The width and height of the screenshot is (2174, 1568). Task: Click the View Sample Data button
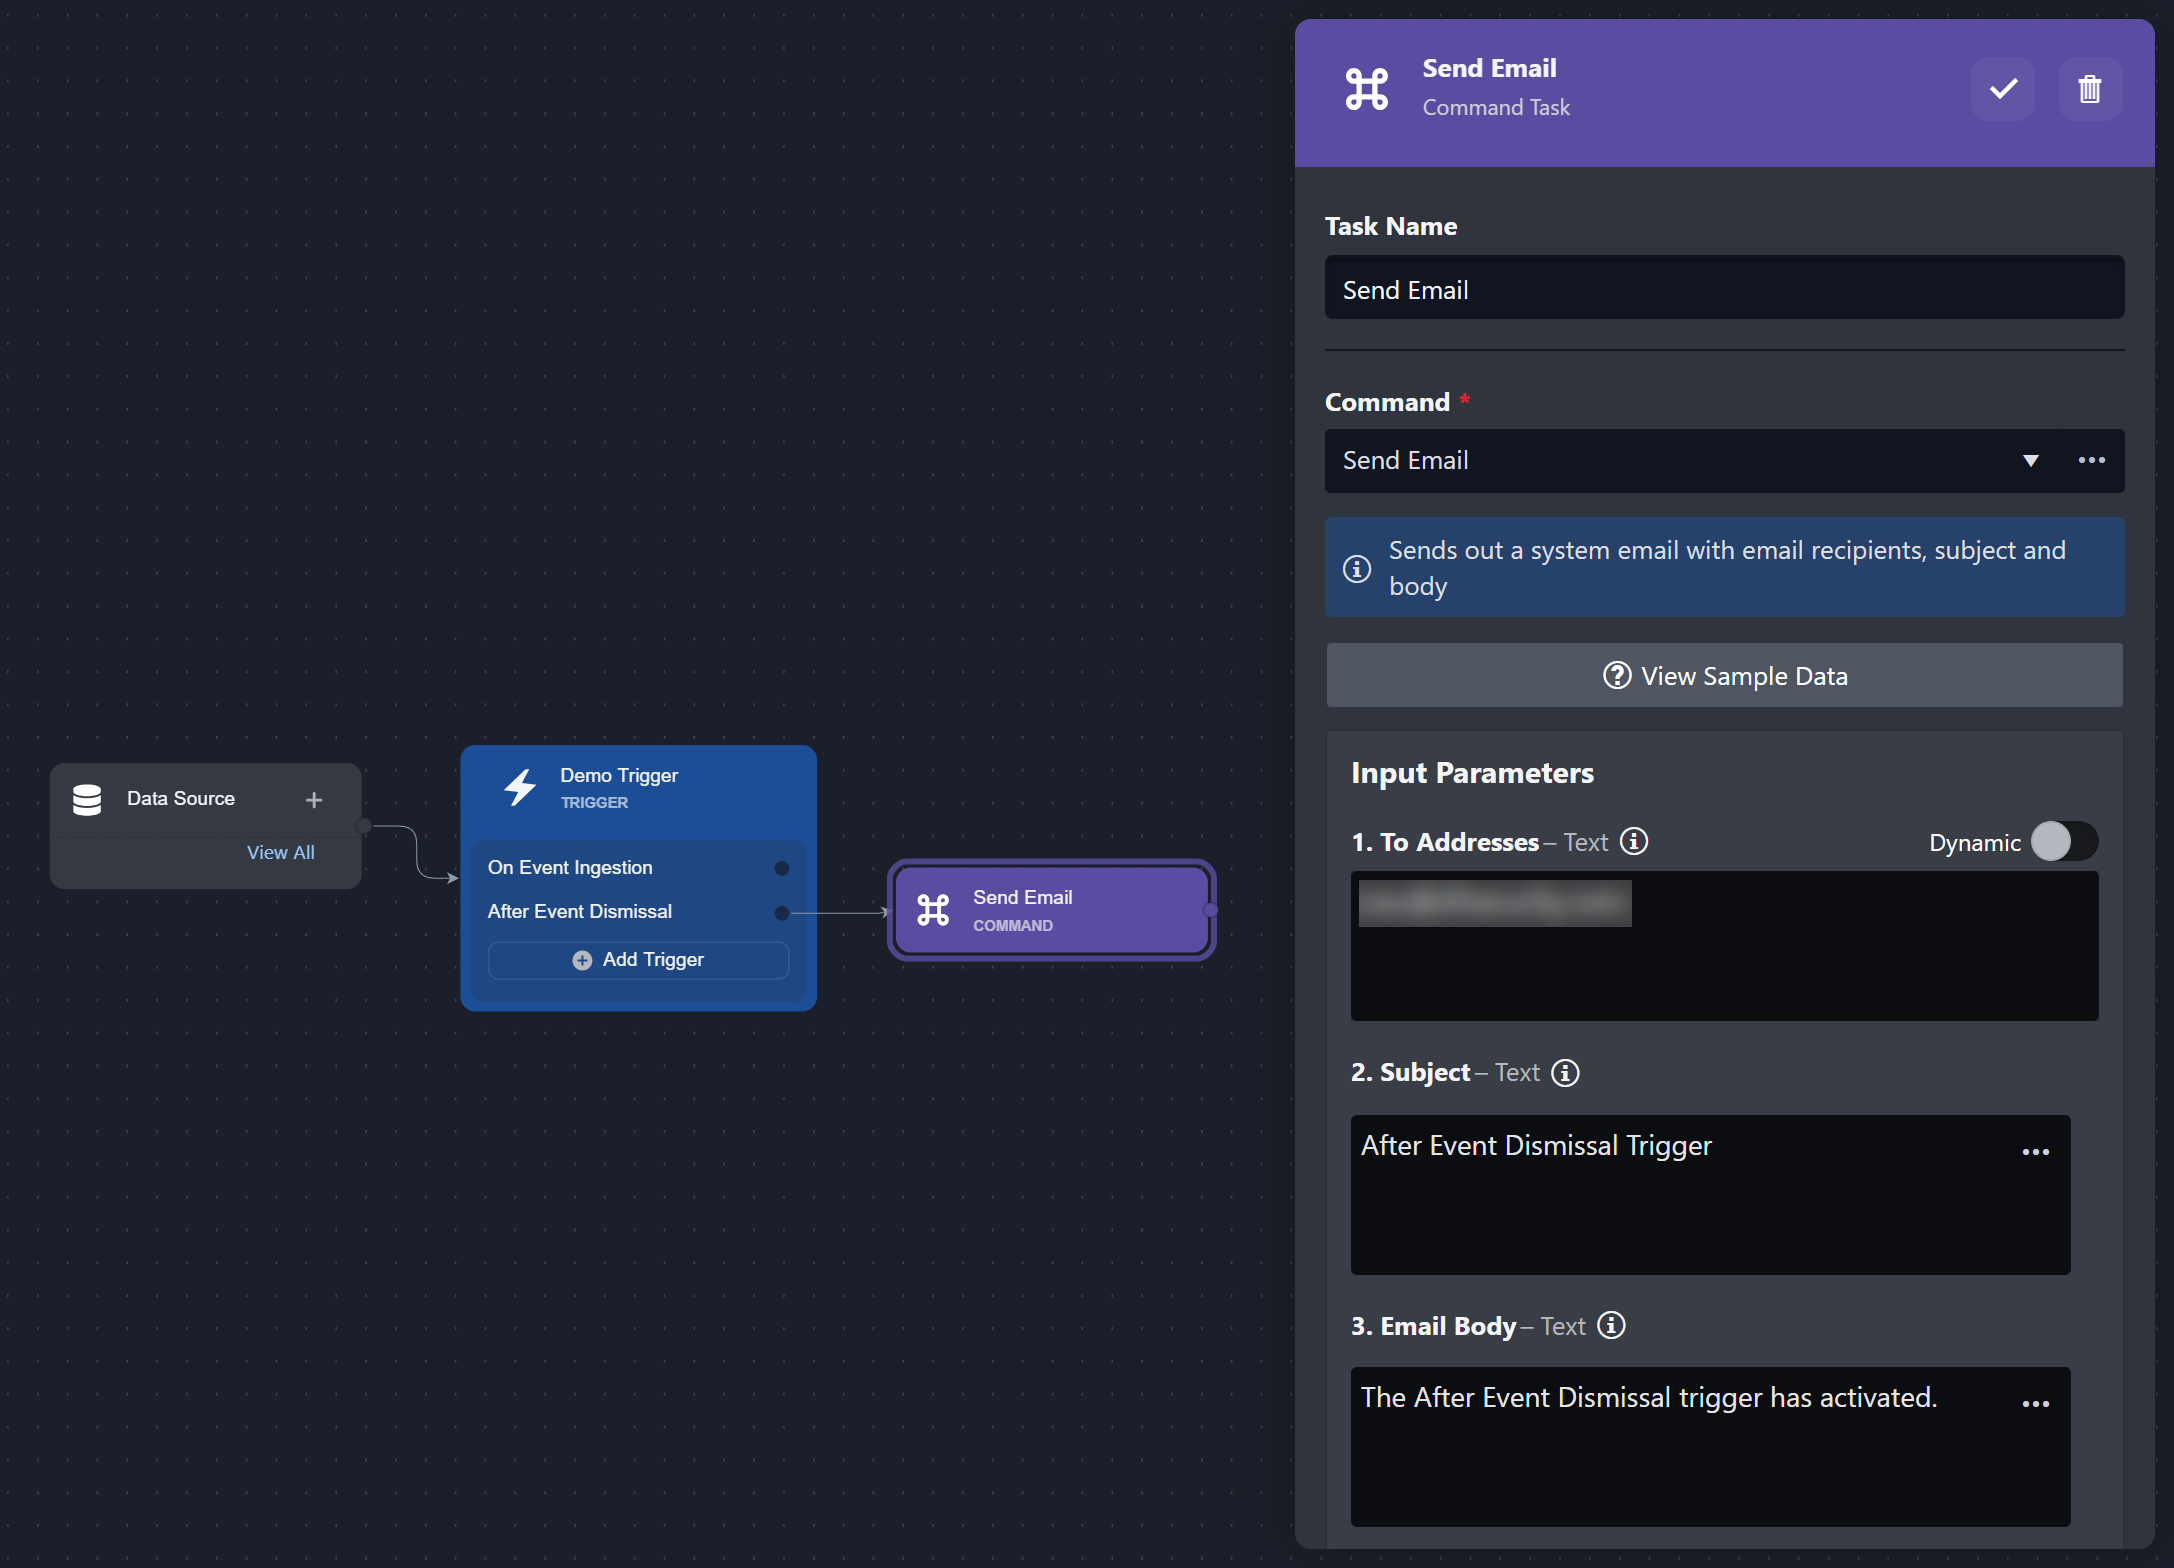coord(1724,676)
